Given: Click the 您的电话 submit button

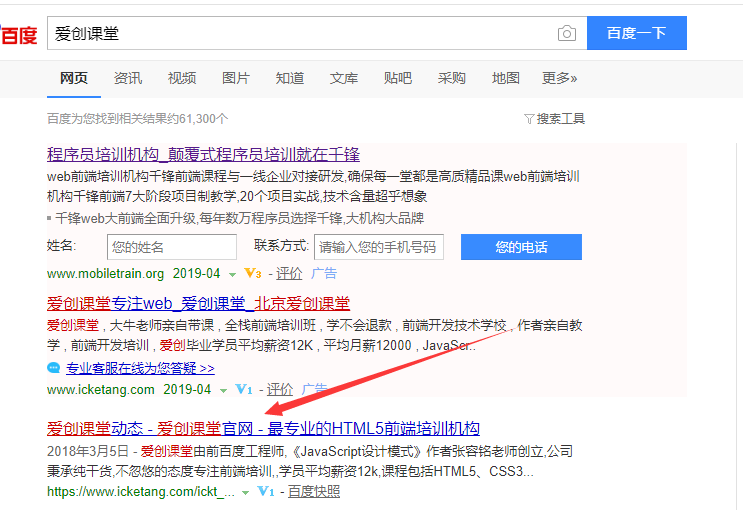Looking at the screenshot, I should 521,247.
